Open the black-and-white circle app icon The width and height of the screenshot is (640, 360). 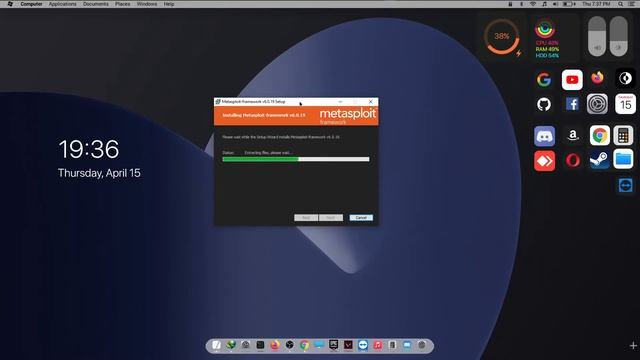pos(625,78)
